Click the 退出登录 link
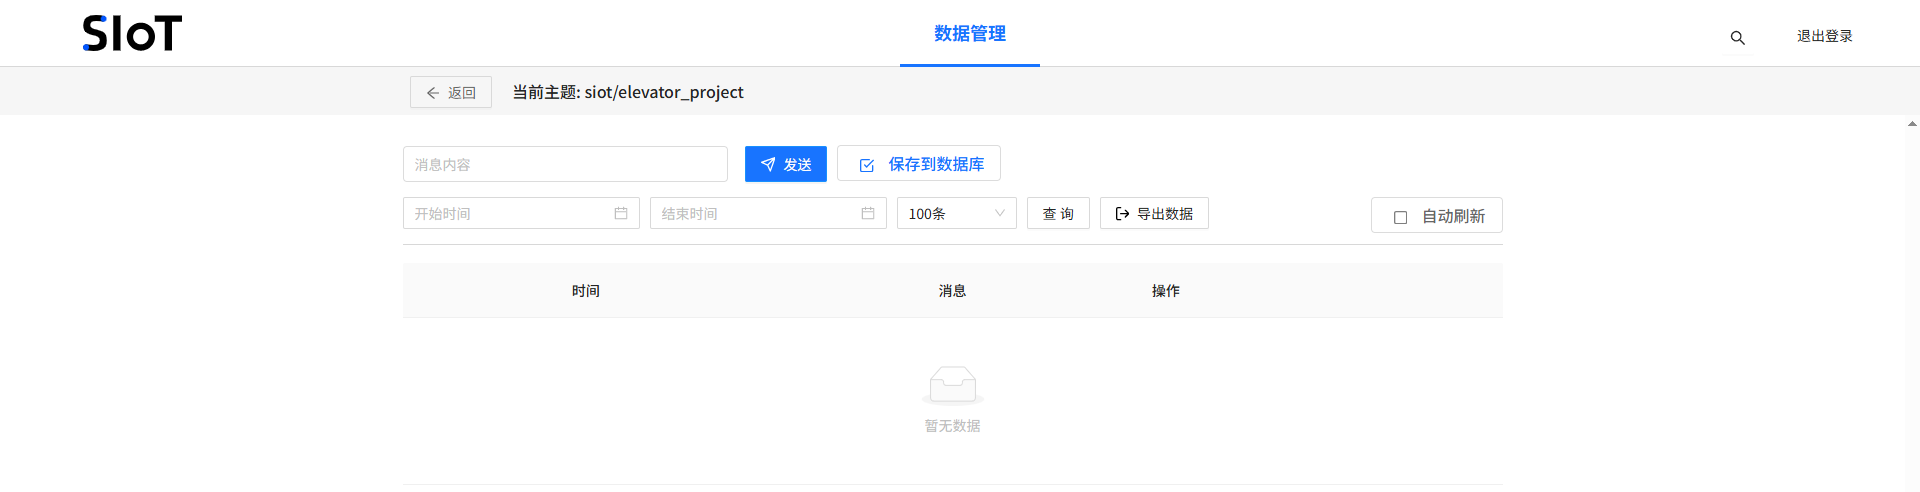 click(1824, 36)
